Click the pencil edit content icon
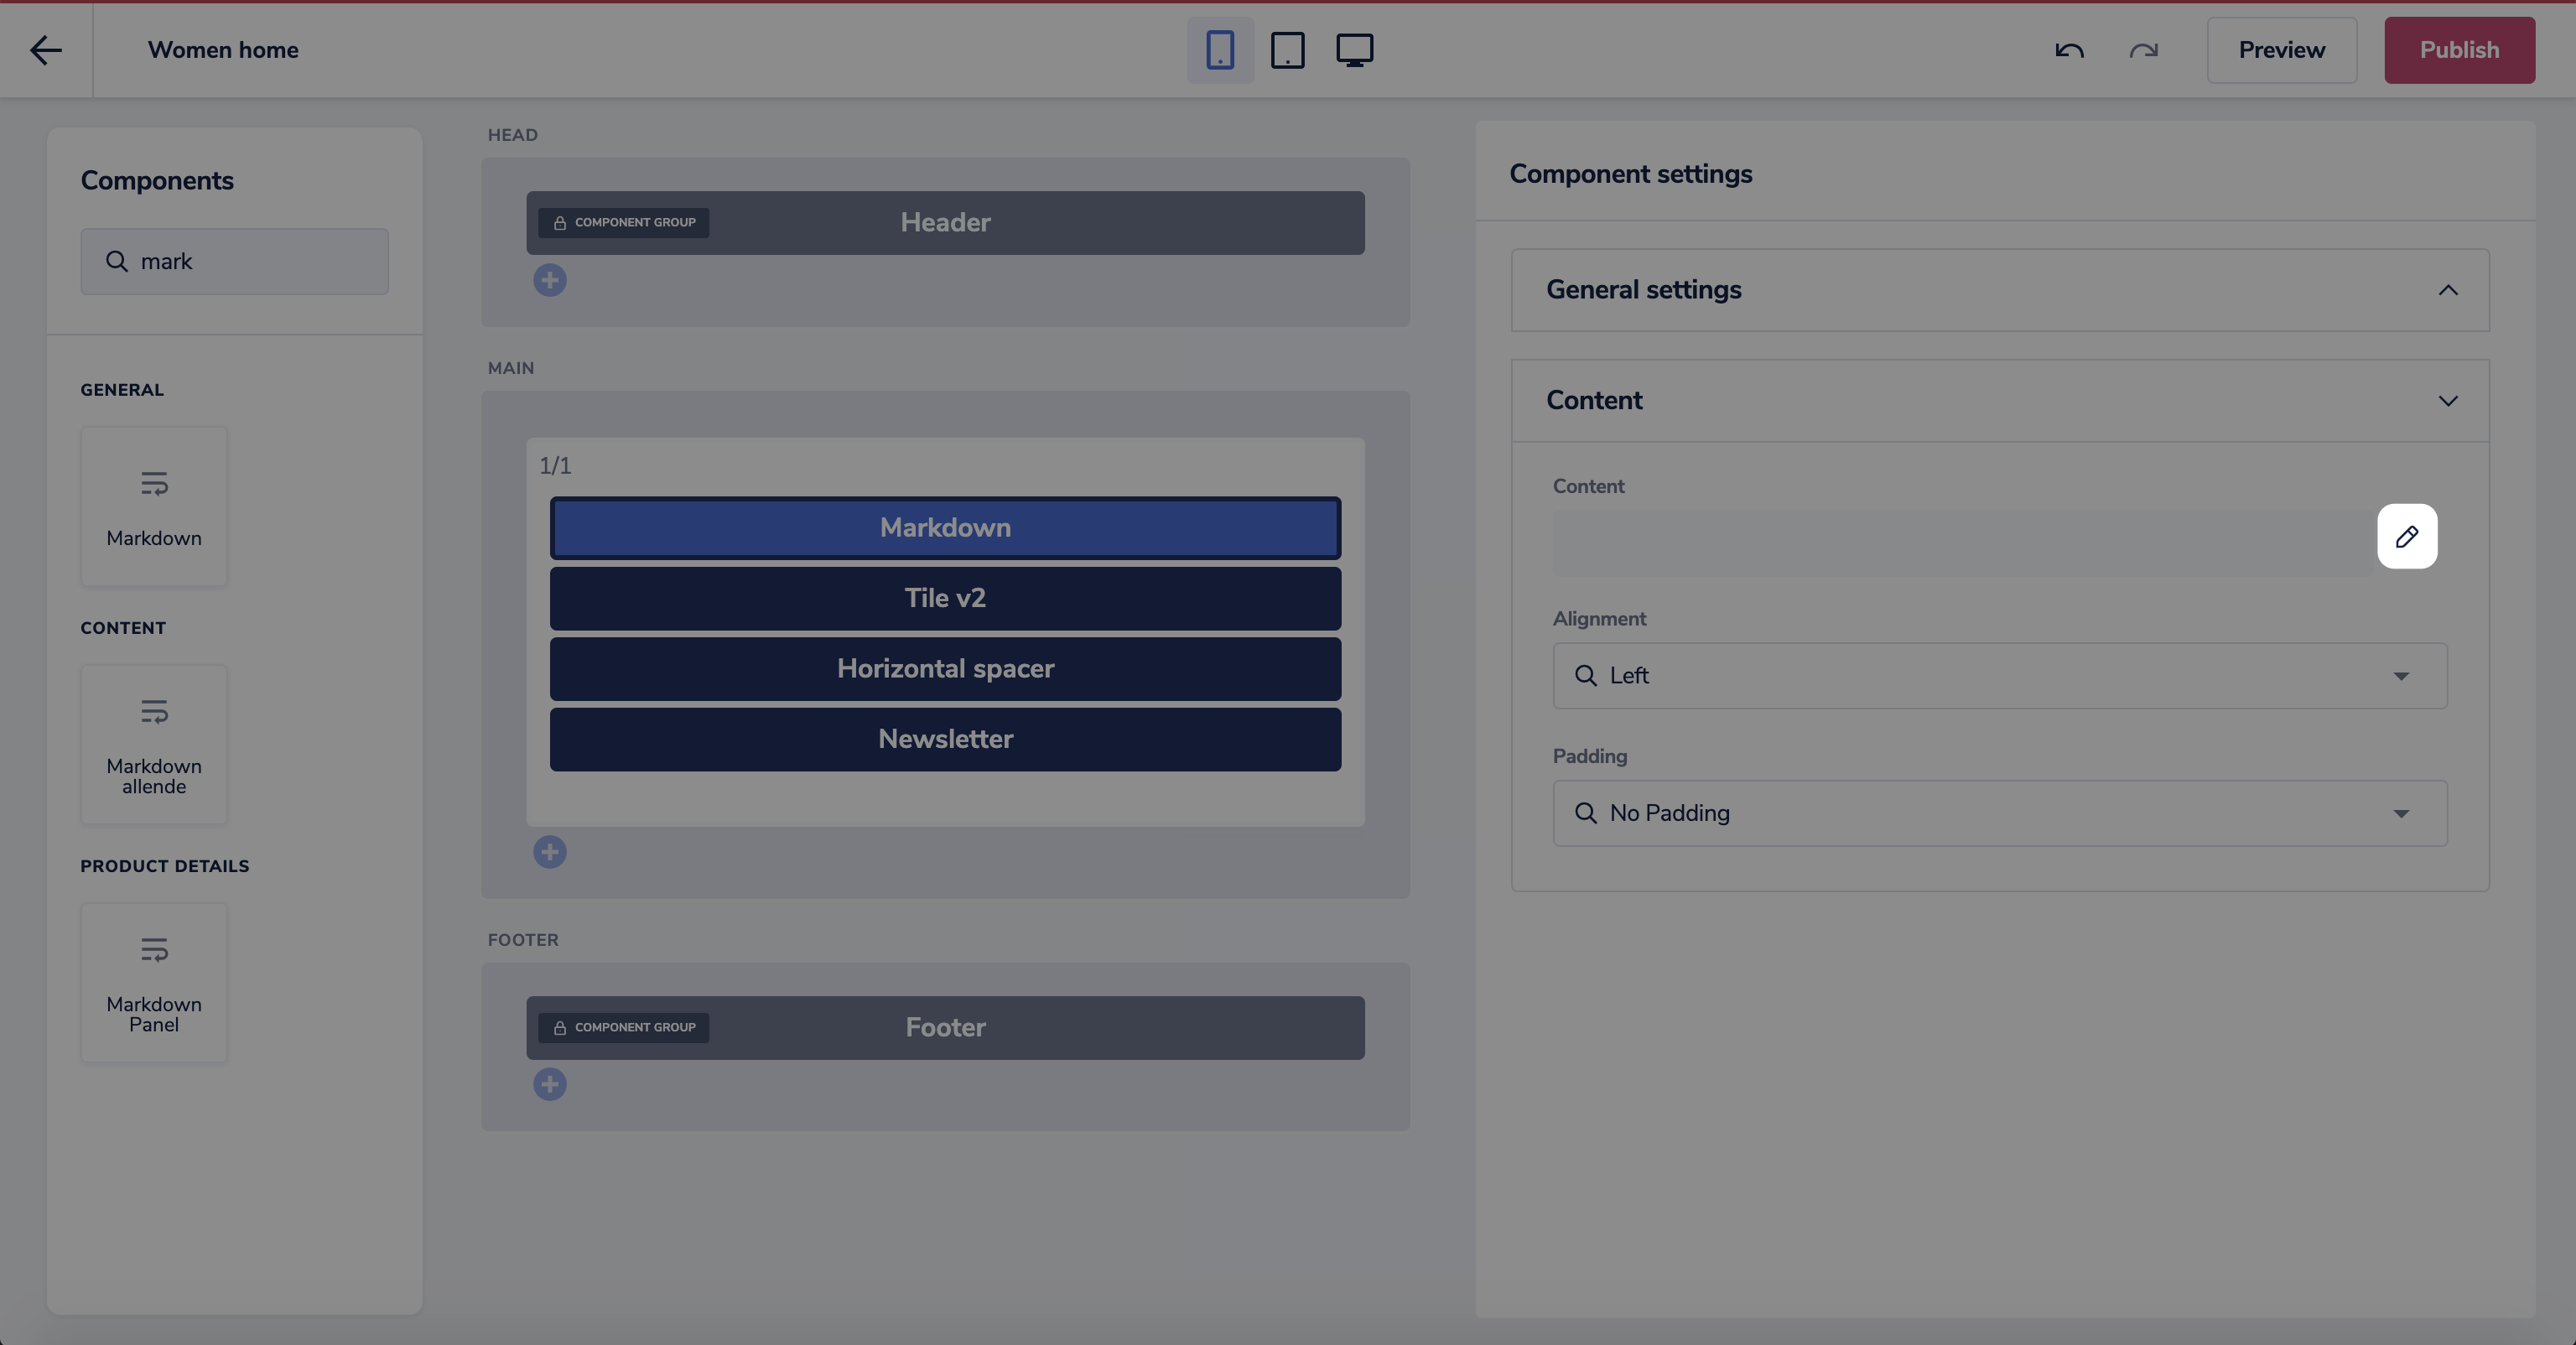Screen dimensions: 2576x1345 coord(2406,536)
